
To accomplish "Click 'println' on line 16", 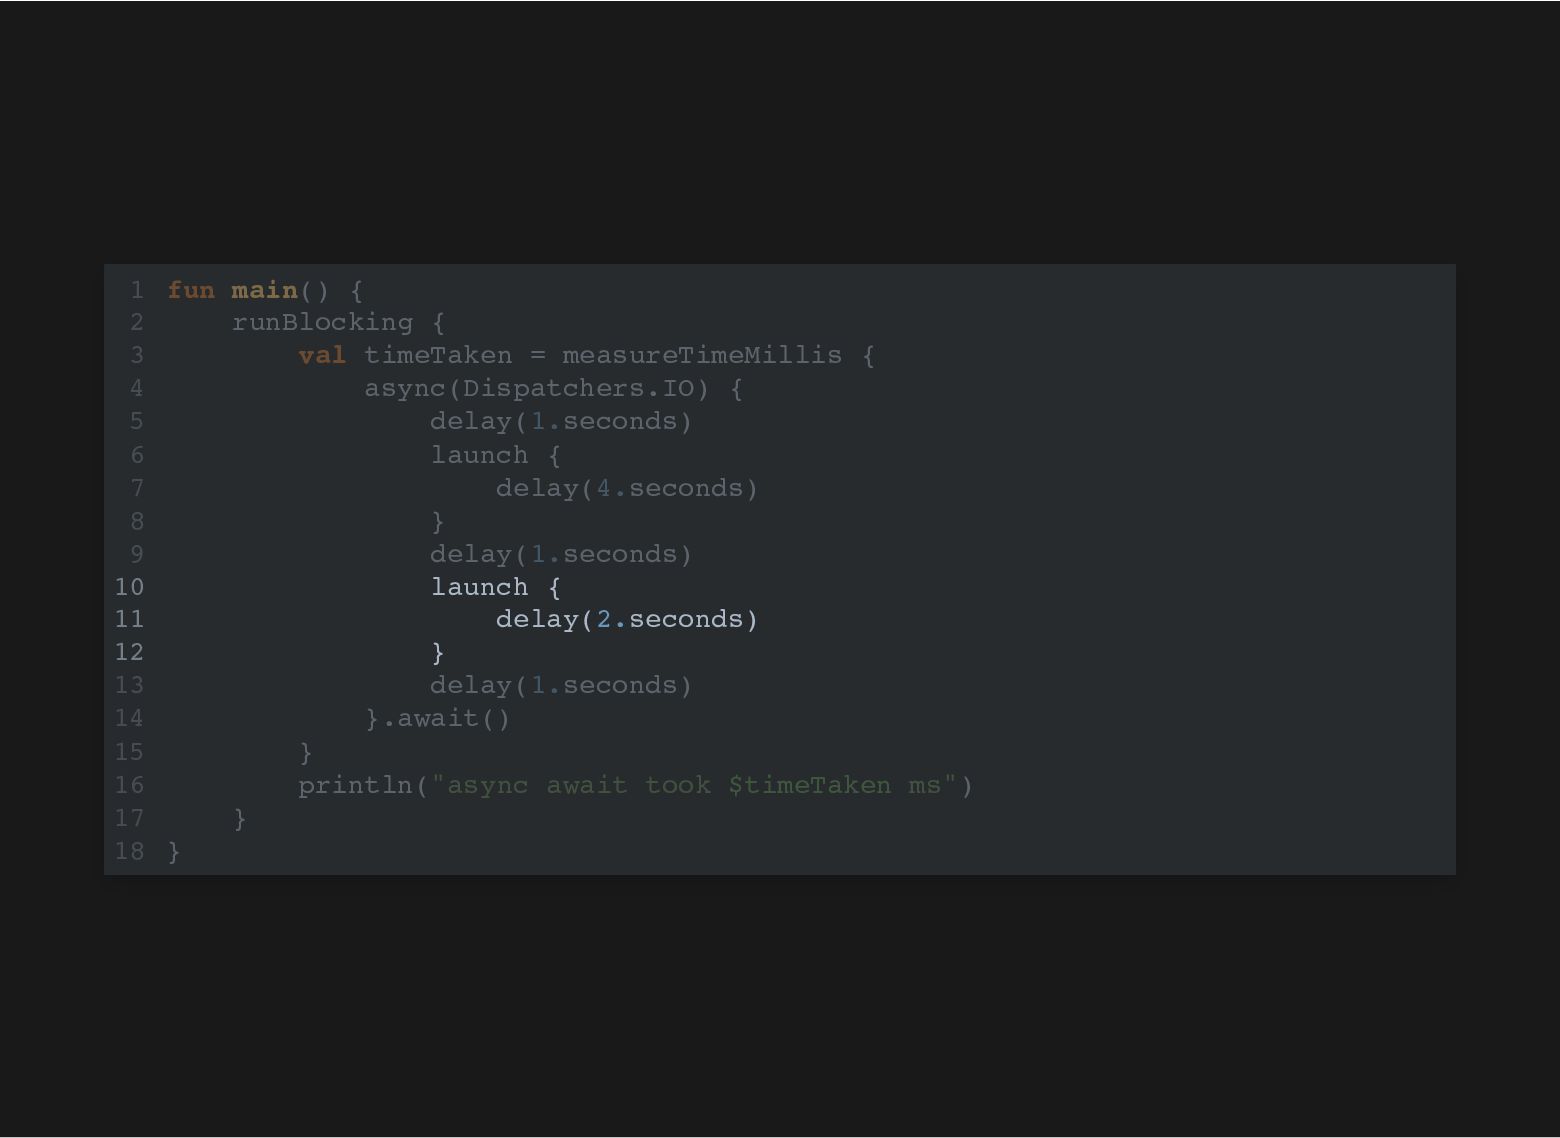I will (x=355, y=785).
